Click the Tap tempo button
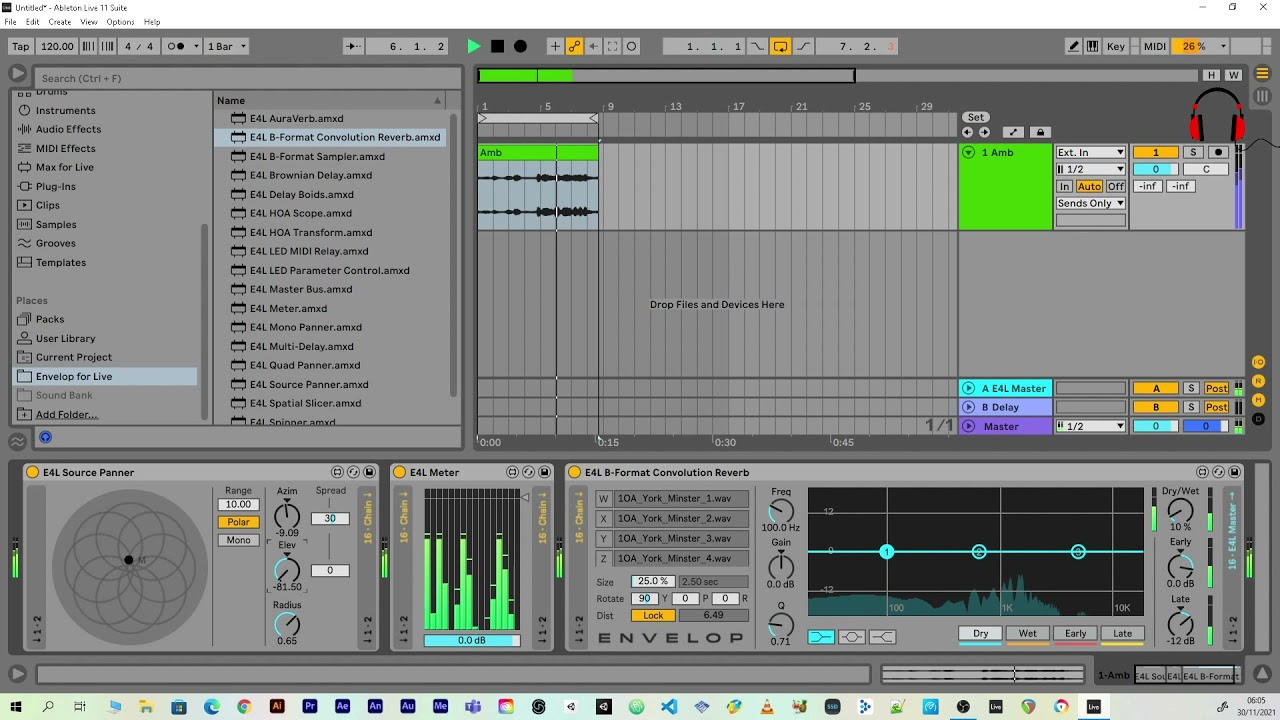 (x=20, y=46)
